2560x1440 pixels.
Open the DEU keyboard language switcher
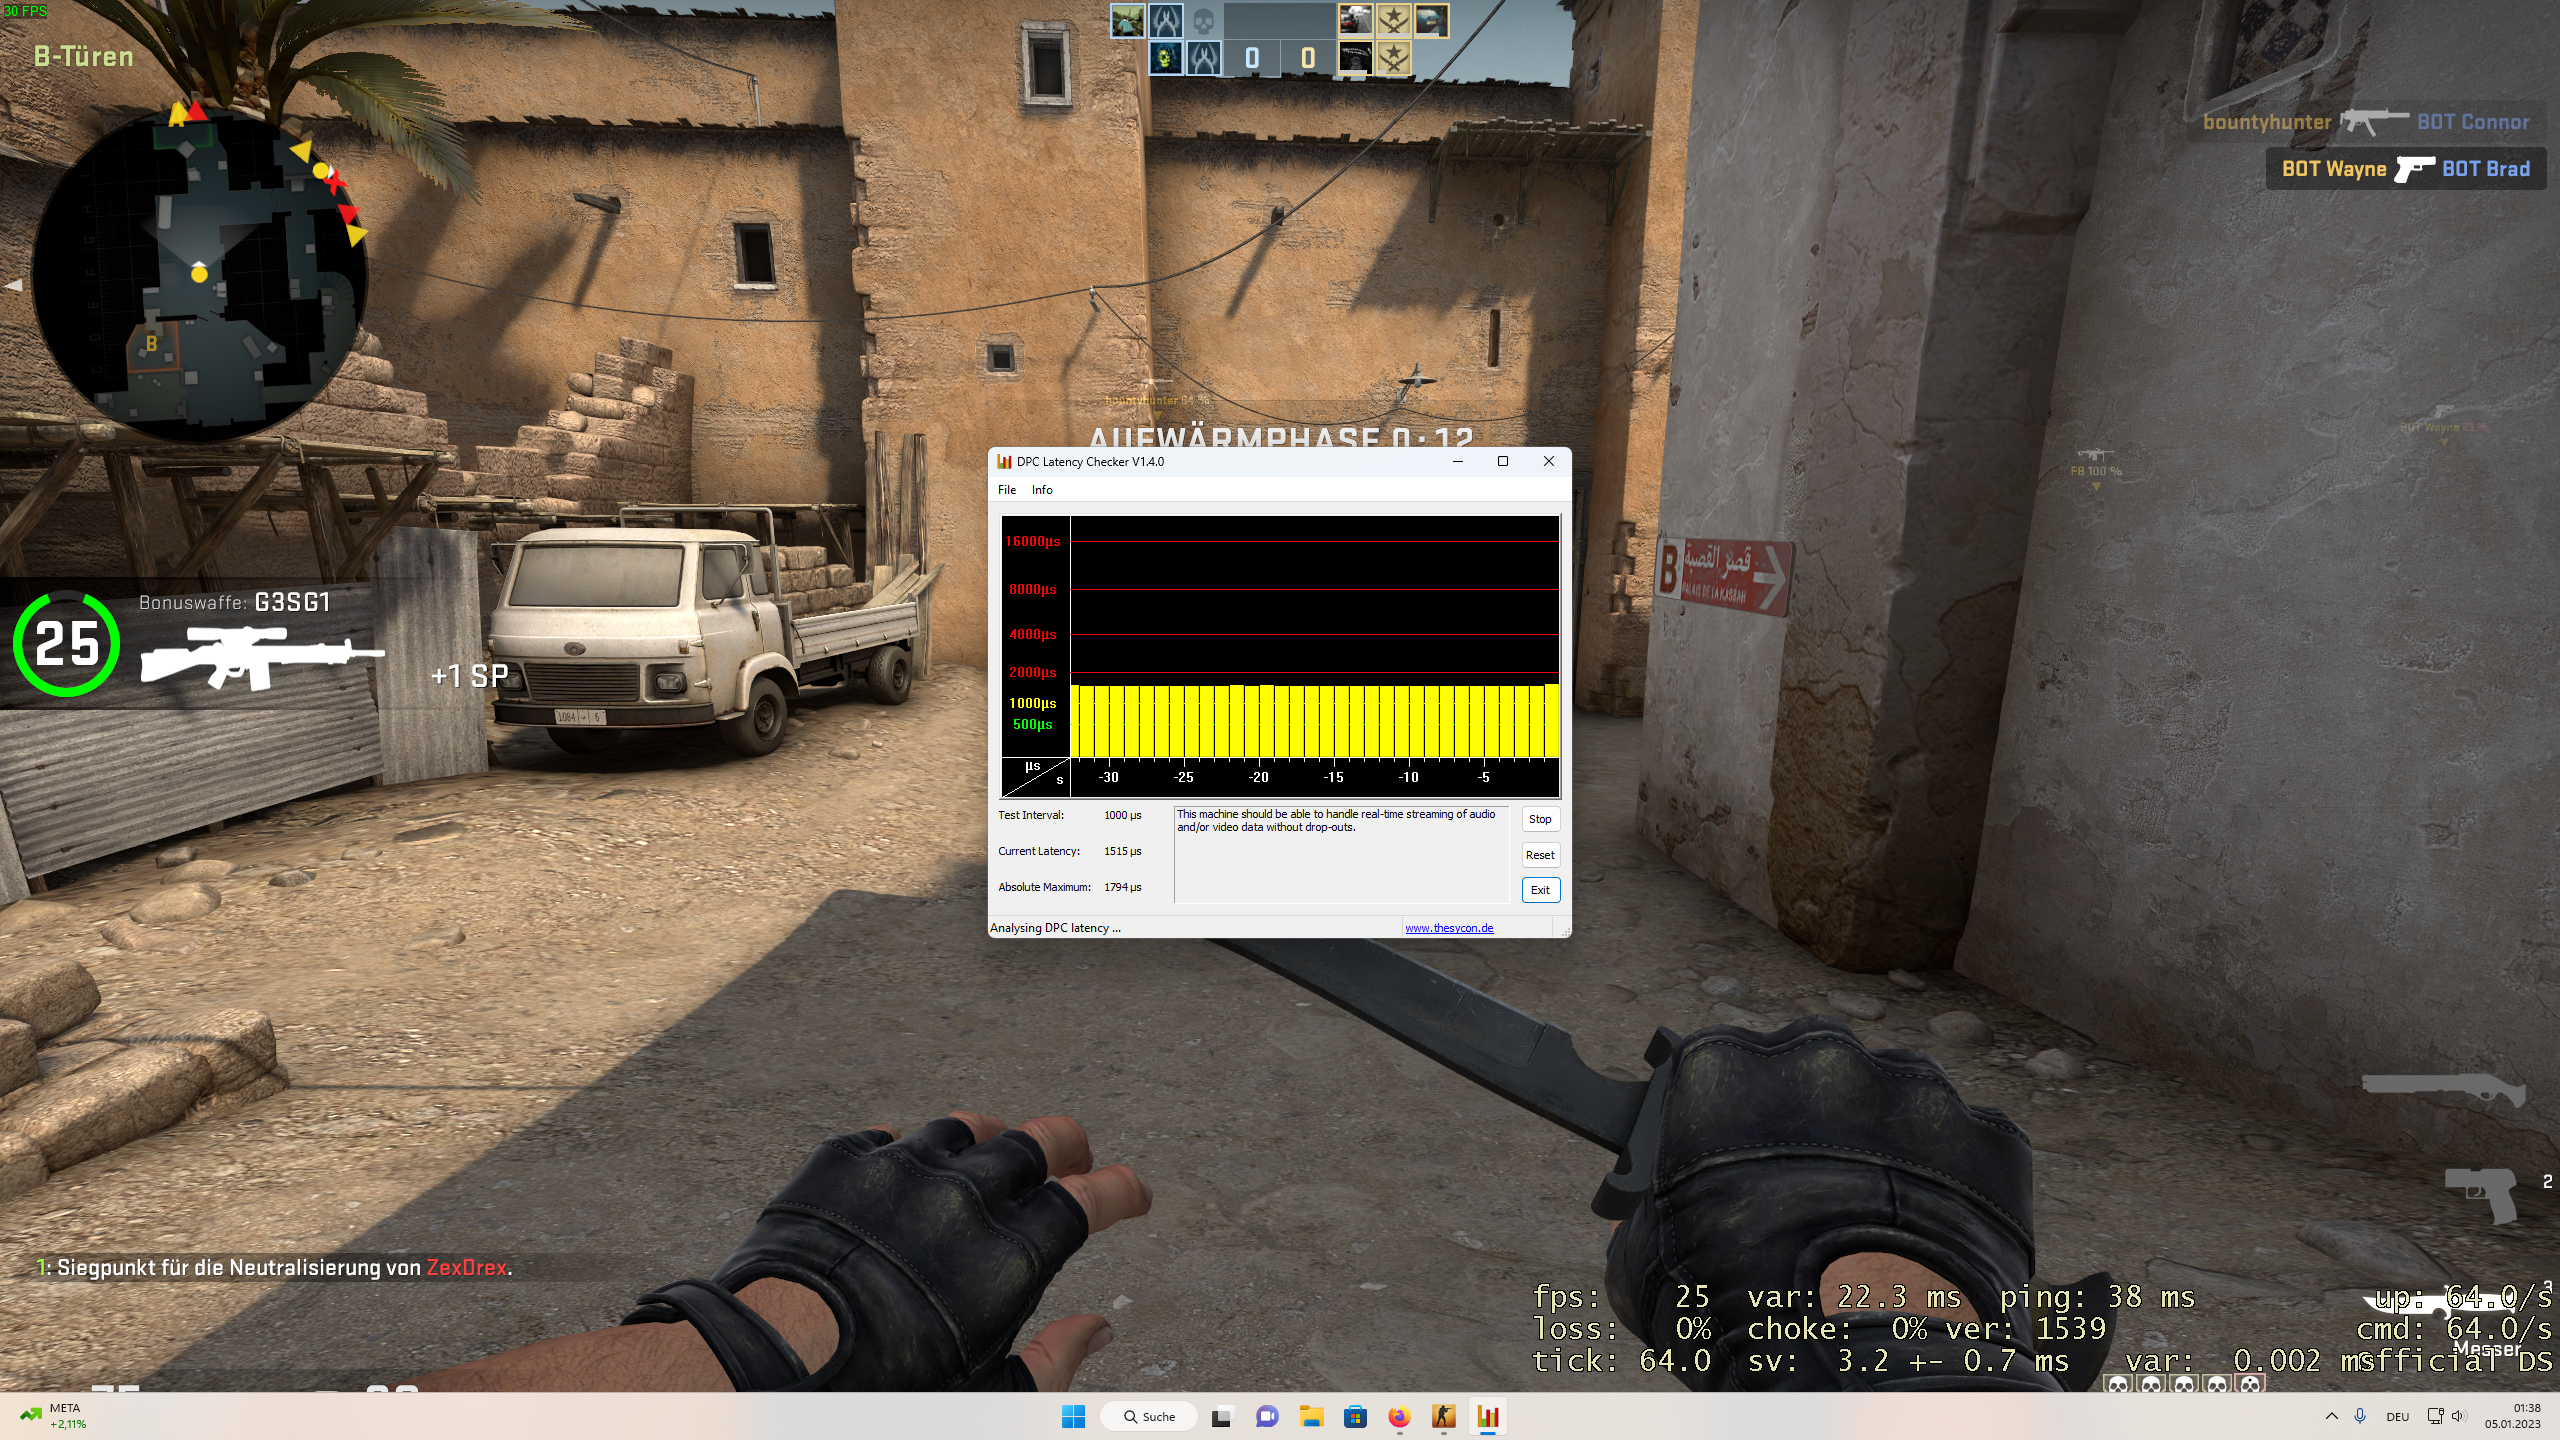[x=2397, y=1416]
